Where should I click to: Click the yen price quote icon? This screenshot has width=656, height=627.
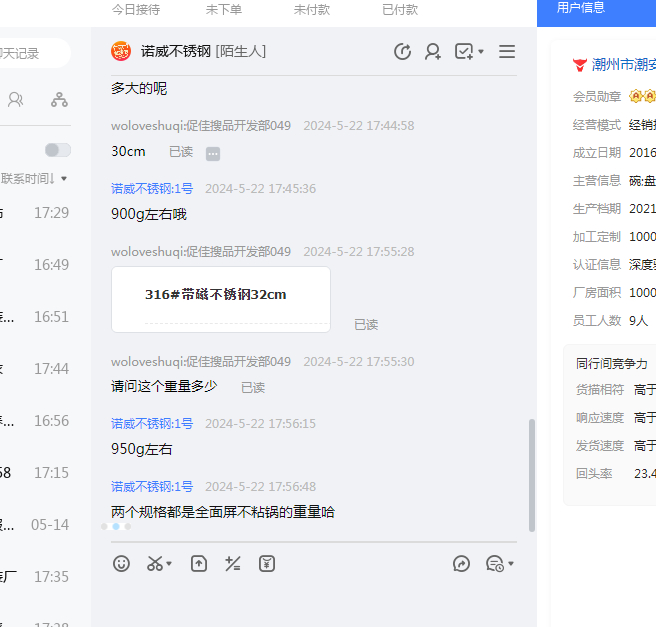tap(266, 564)
